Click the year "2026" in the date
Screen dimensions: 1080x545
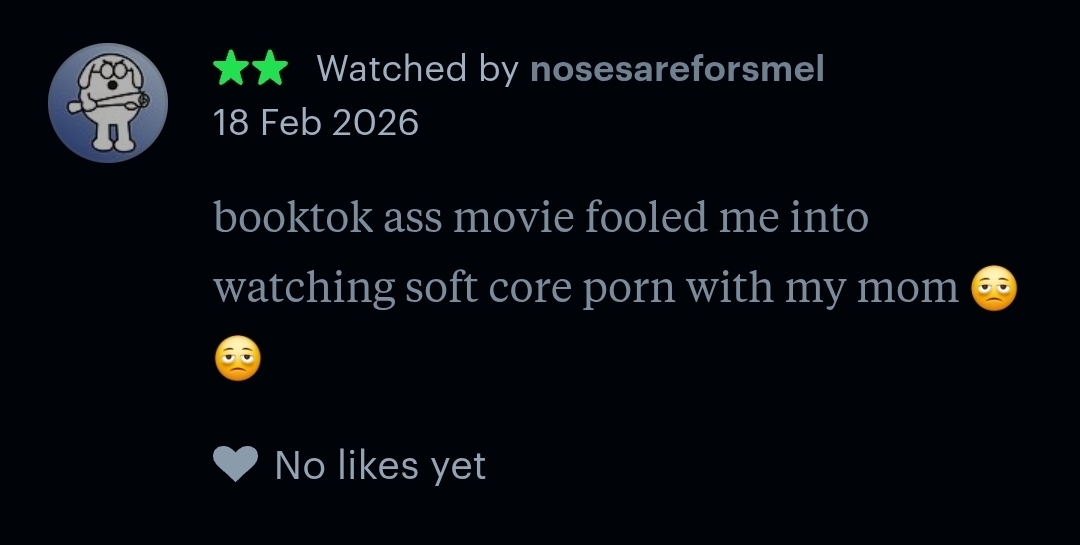(375, 123)
